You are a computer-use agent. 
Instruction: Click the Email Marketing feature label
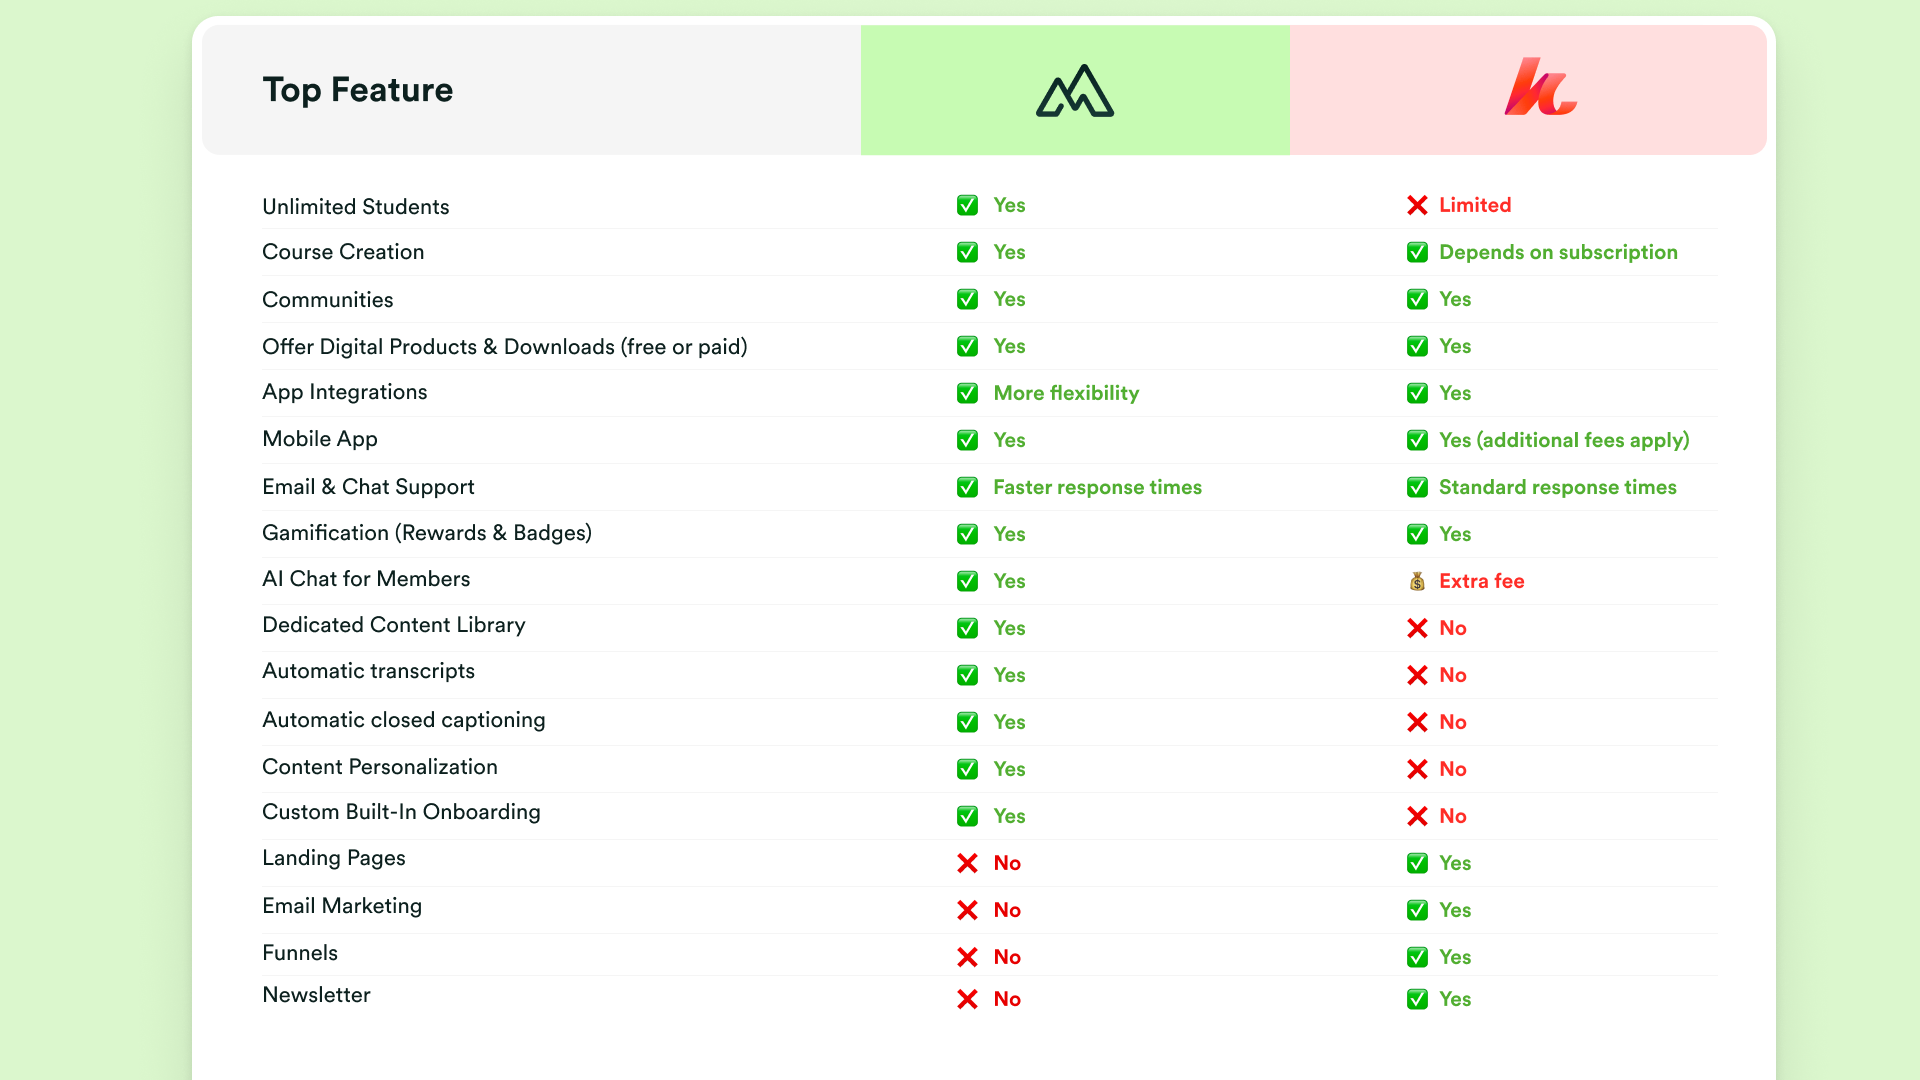pyautogui.click(x=342, y=906)
